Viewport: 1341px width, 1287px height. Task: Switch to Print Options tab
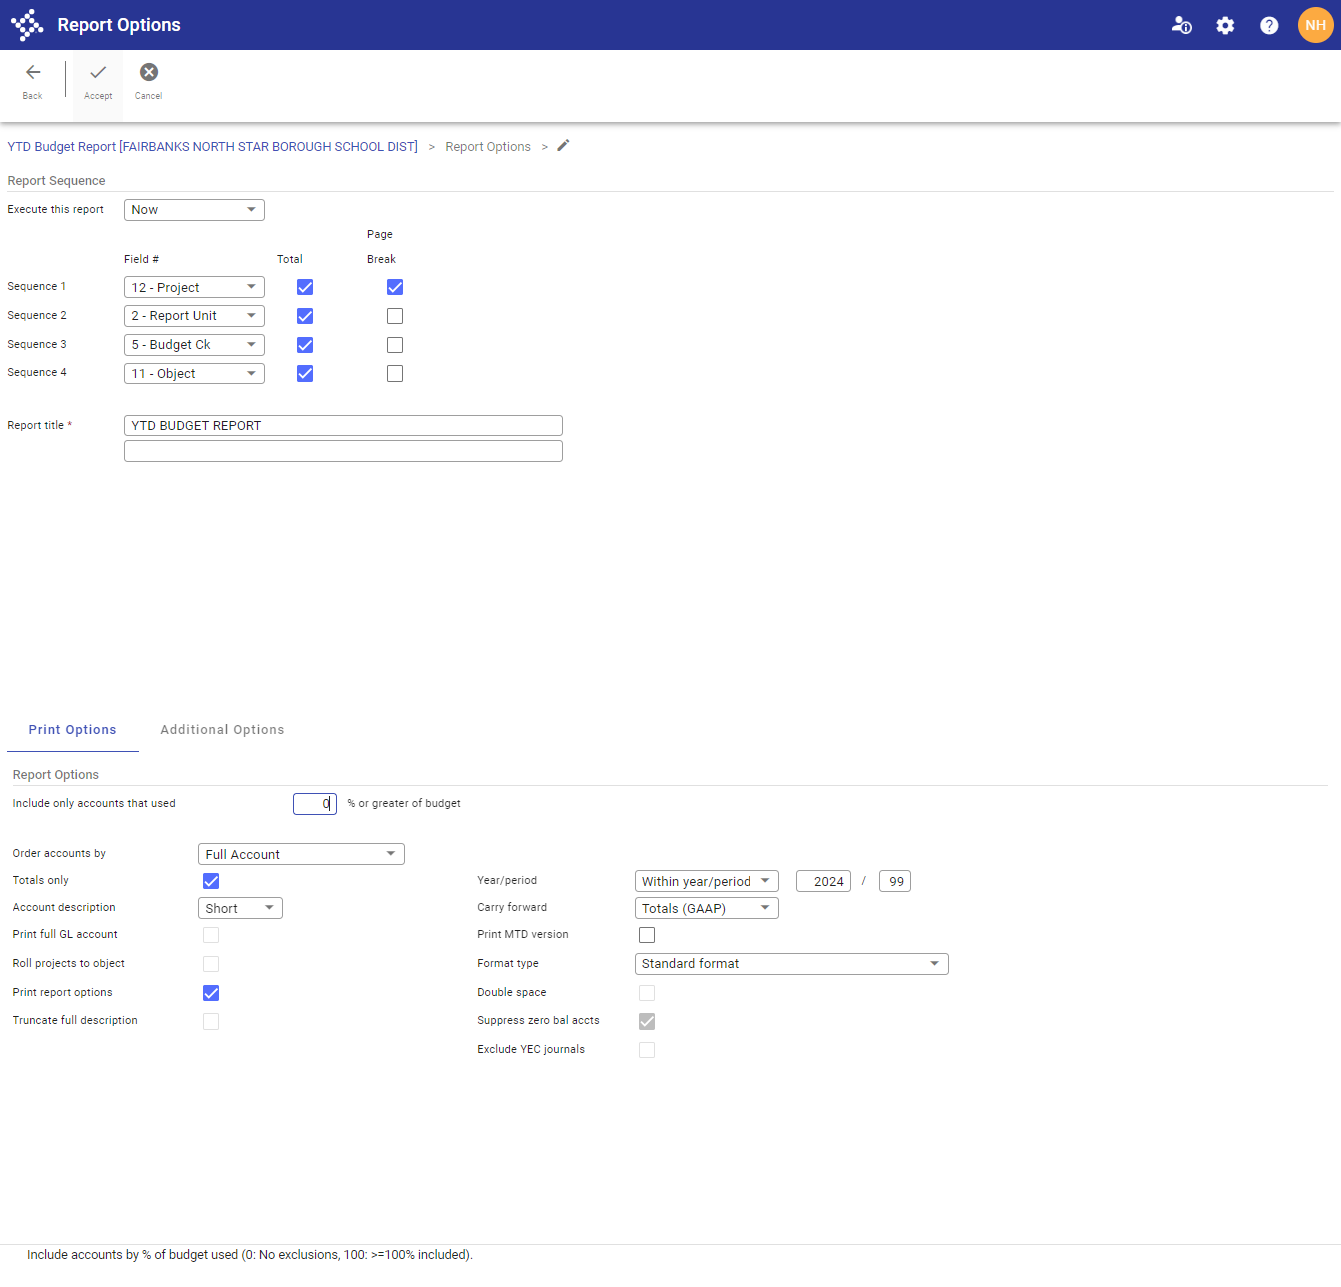coord(72,730)
